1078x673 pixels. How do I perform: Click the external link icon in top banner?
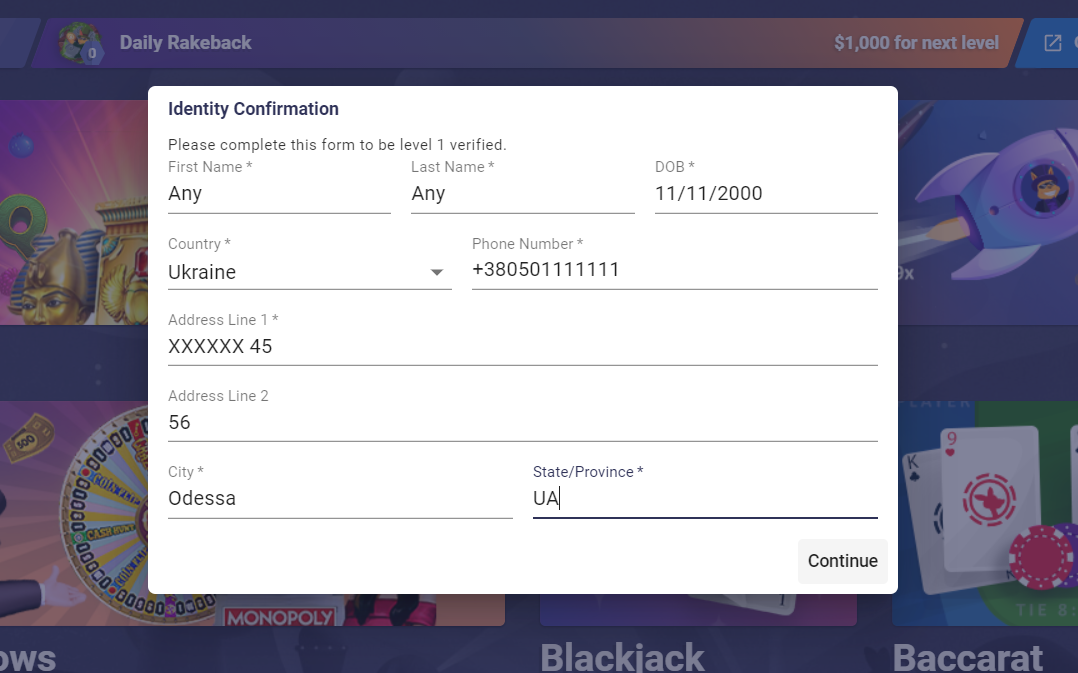1053,43
